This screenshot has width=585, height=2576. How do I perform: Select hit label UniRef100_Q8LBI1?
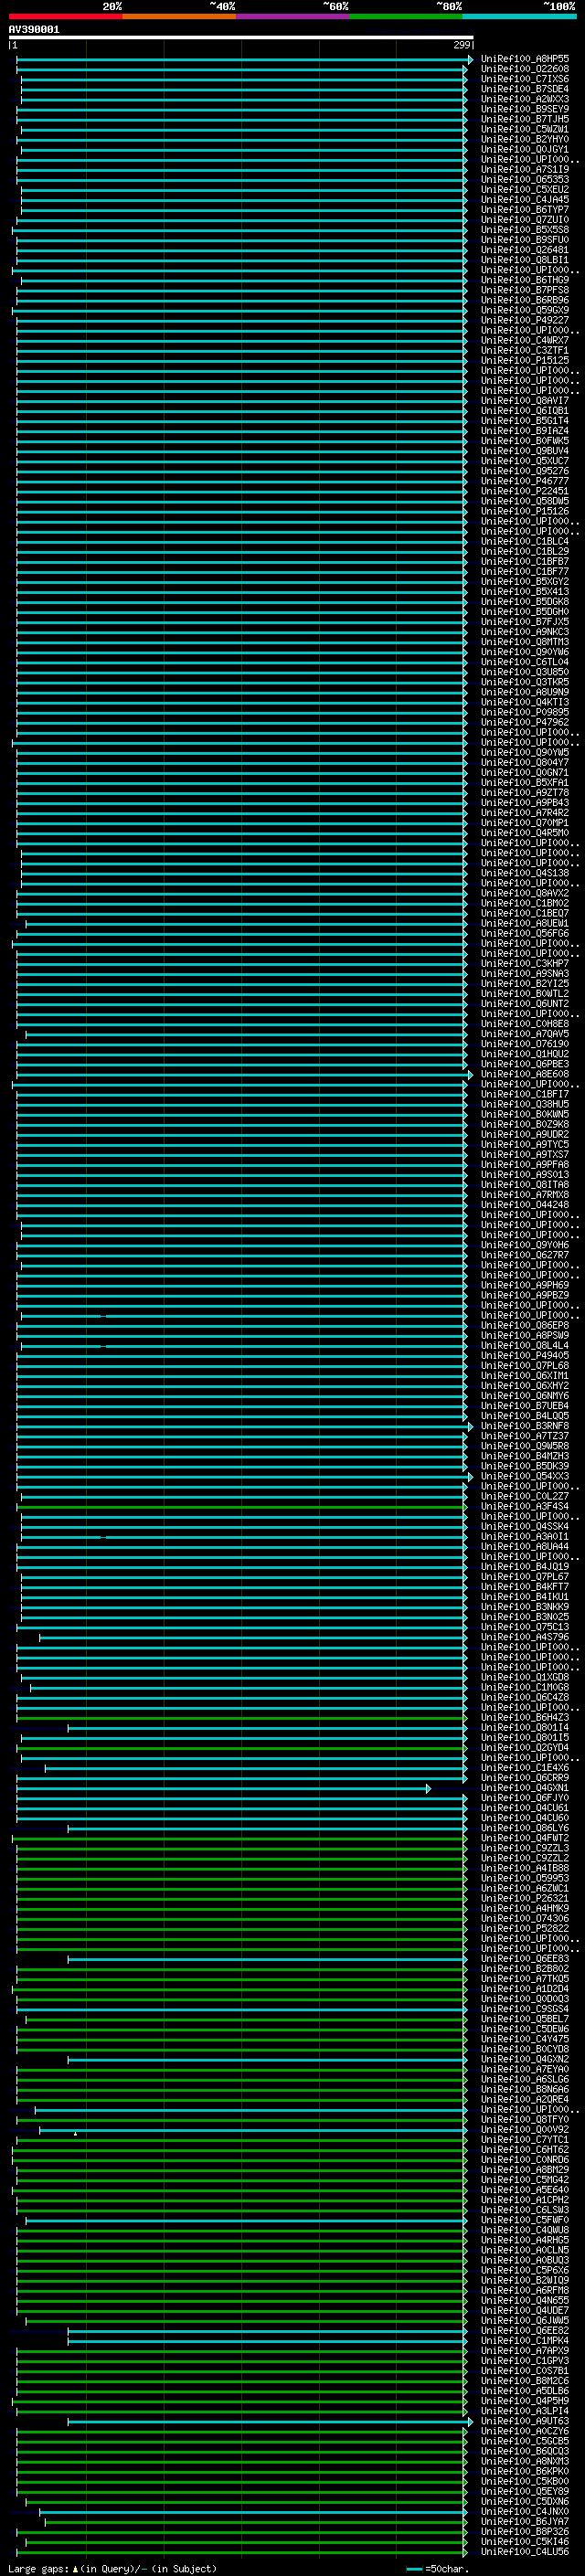[x=525, y=260]
